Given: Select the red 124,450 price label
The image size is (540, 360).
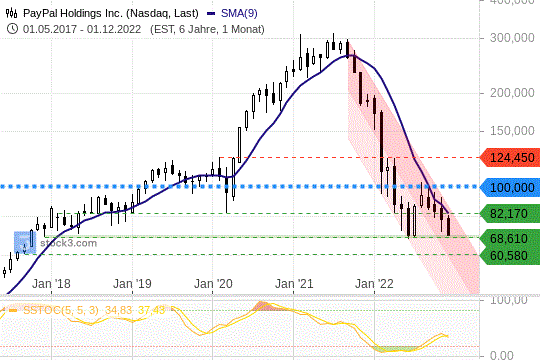Looking at the screenshot, I should coord(510,158).
